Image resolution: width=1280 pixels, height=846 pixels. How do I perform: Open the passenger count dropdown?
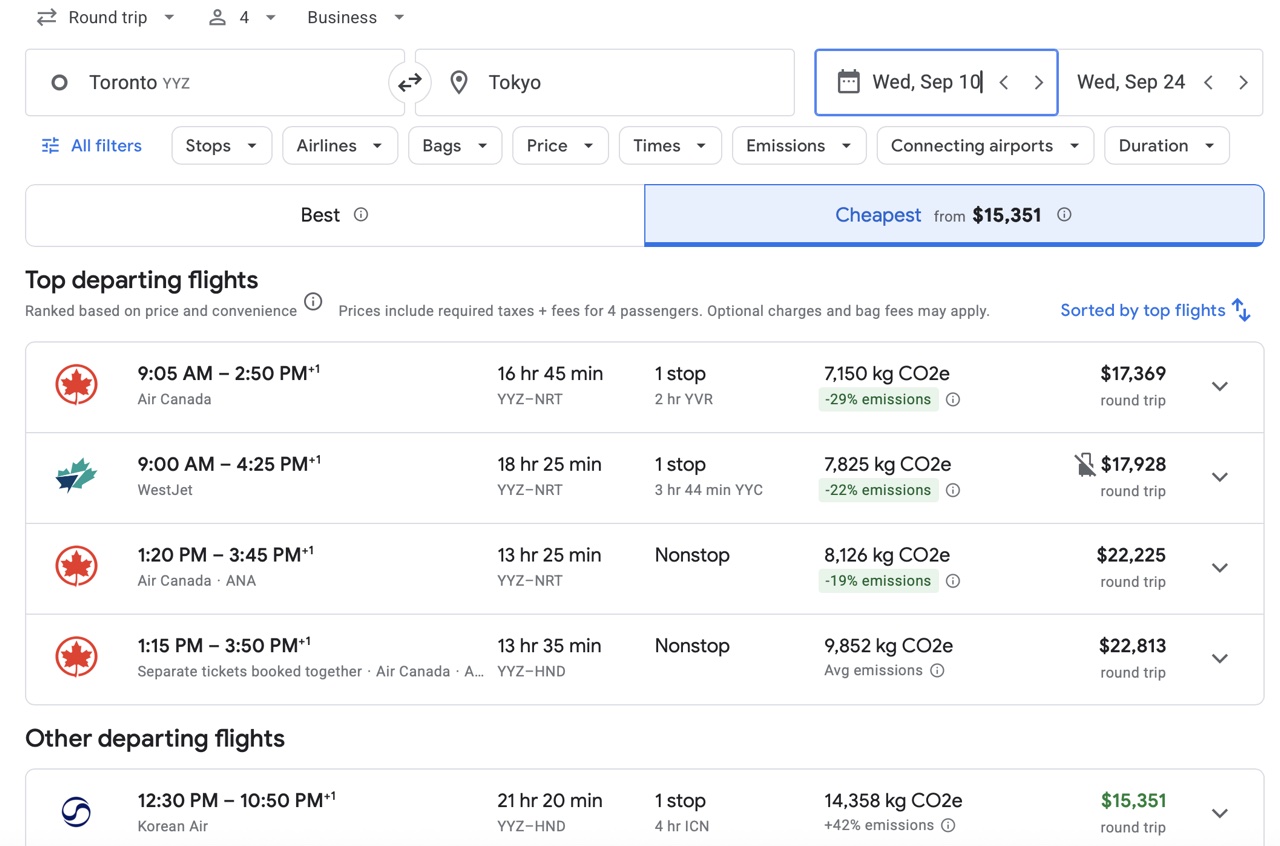[x=241, y=18]
